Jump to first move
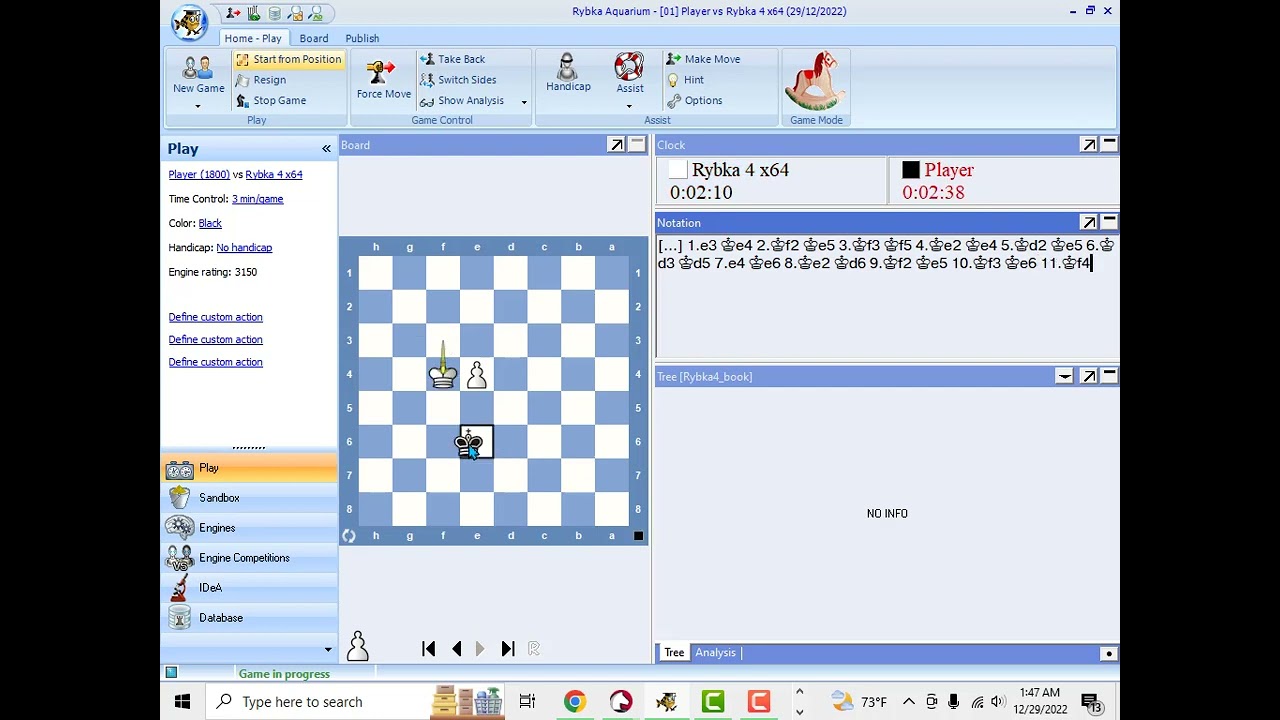Image resolution: width=1280 pixels, height=720 pixels. pyautogui.click(x=429, y=649)
